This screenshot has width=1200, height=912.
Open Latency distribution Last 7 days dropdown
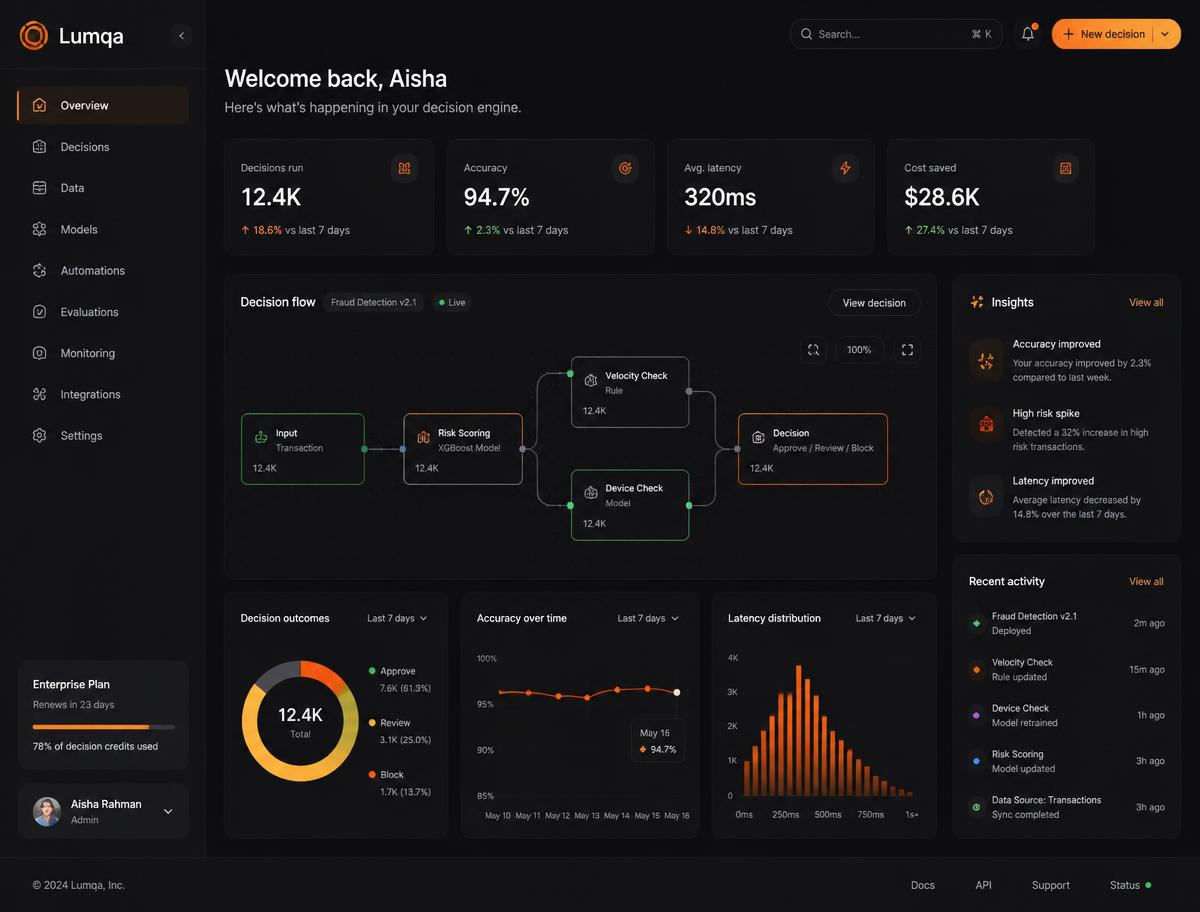pyautogui.click(x=886, y=618)
